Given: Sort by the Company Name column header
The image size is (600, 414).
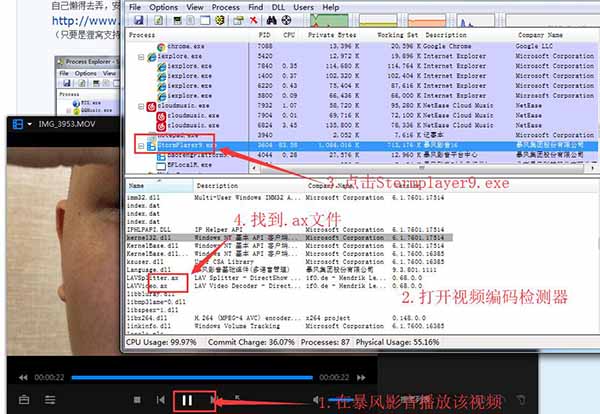Looking at the screenshot, I should (x=540, y=35).
